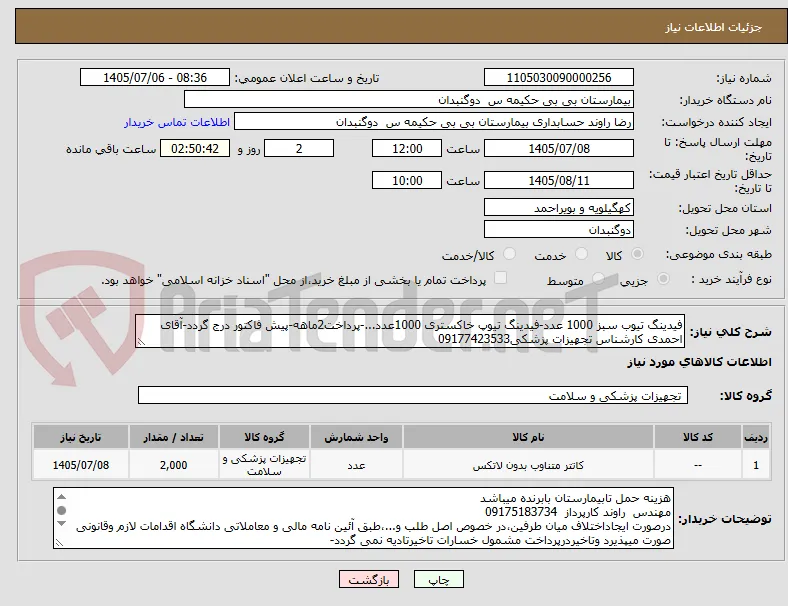Click the گروه کالا column header
The width and height of the screenshot is (788, 606).
click(x=264, y=437)
